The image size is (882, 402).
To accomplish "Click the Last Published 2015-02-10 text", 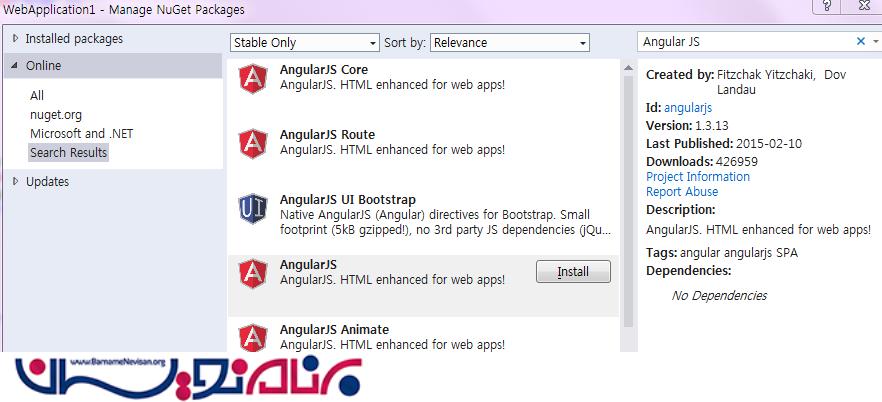I will tap(723, 144).
